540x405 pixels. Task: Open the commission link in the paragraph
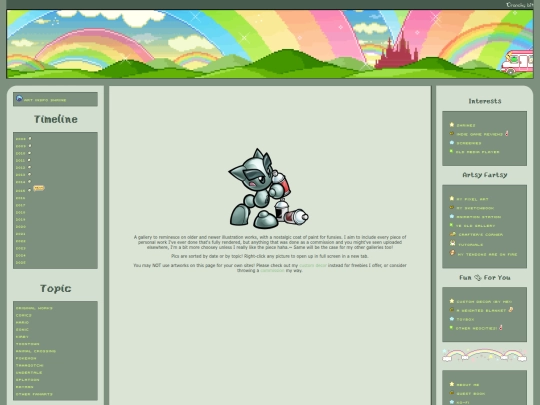(x=272, y=271)
